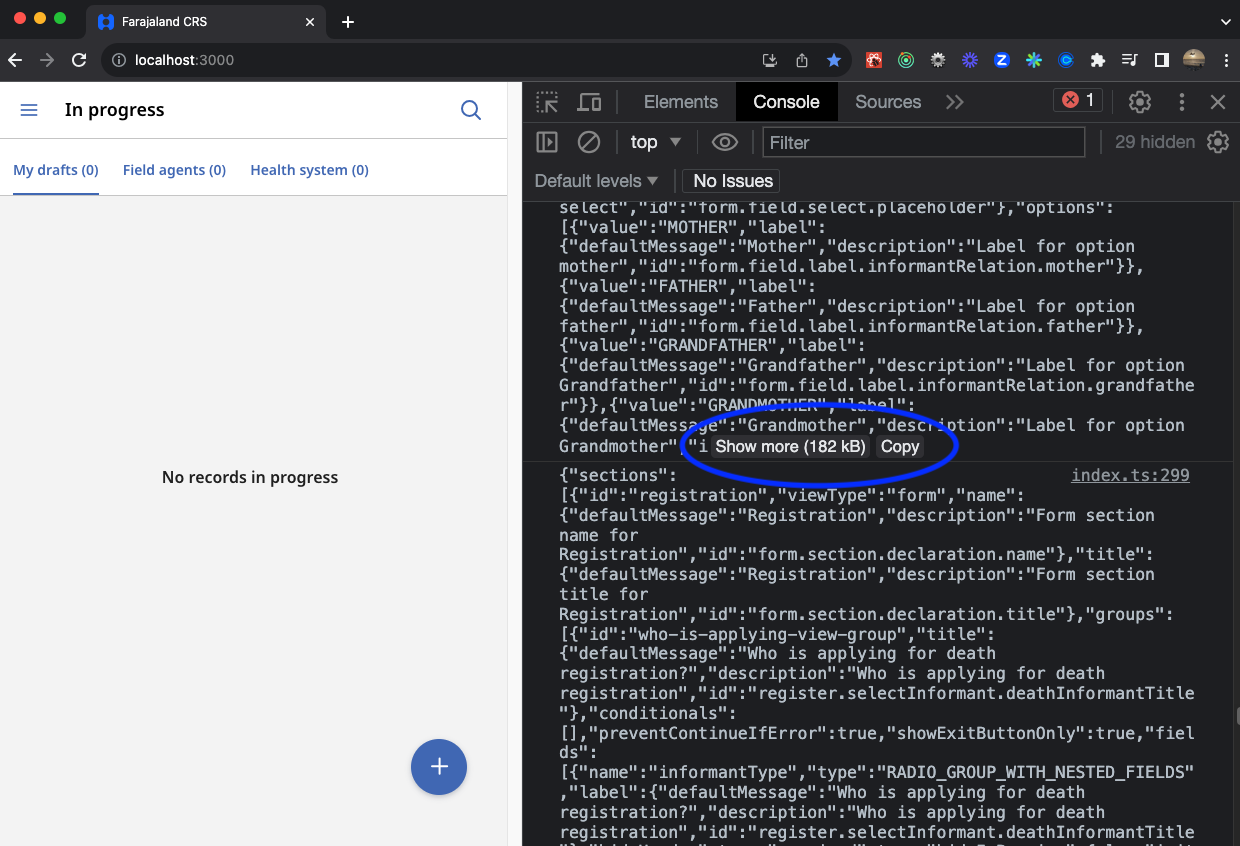The height and width of the screenshot is (846, 1240).
Task: Clear the console with the clear icon
Action: point(589,142)
